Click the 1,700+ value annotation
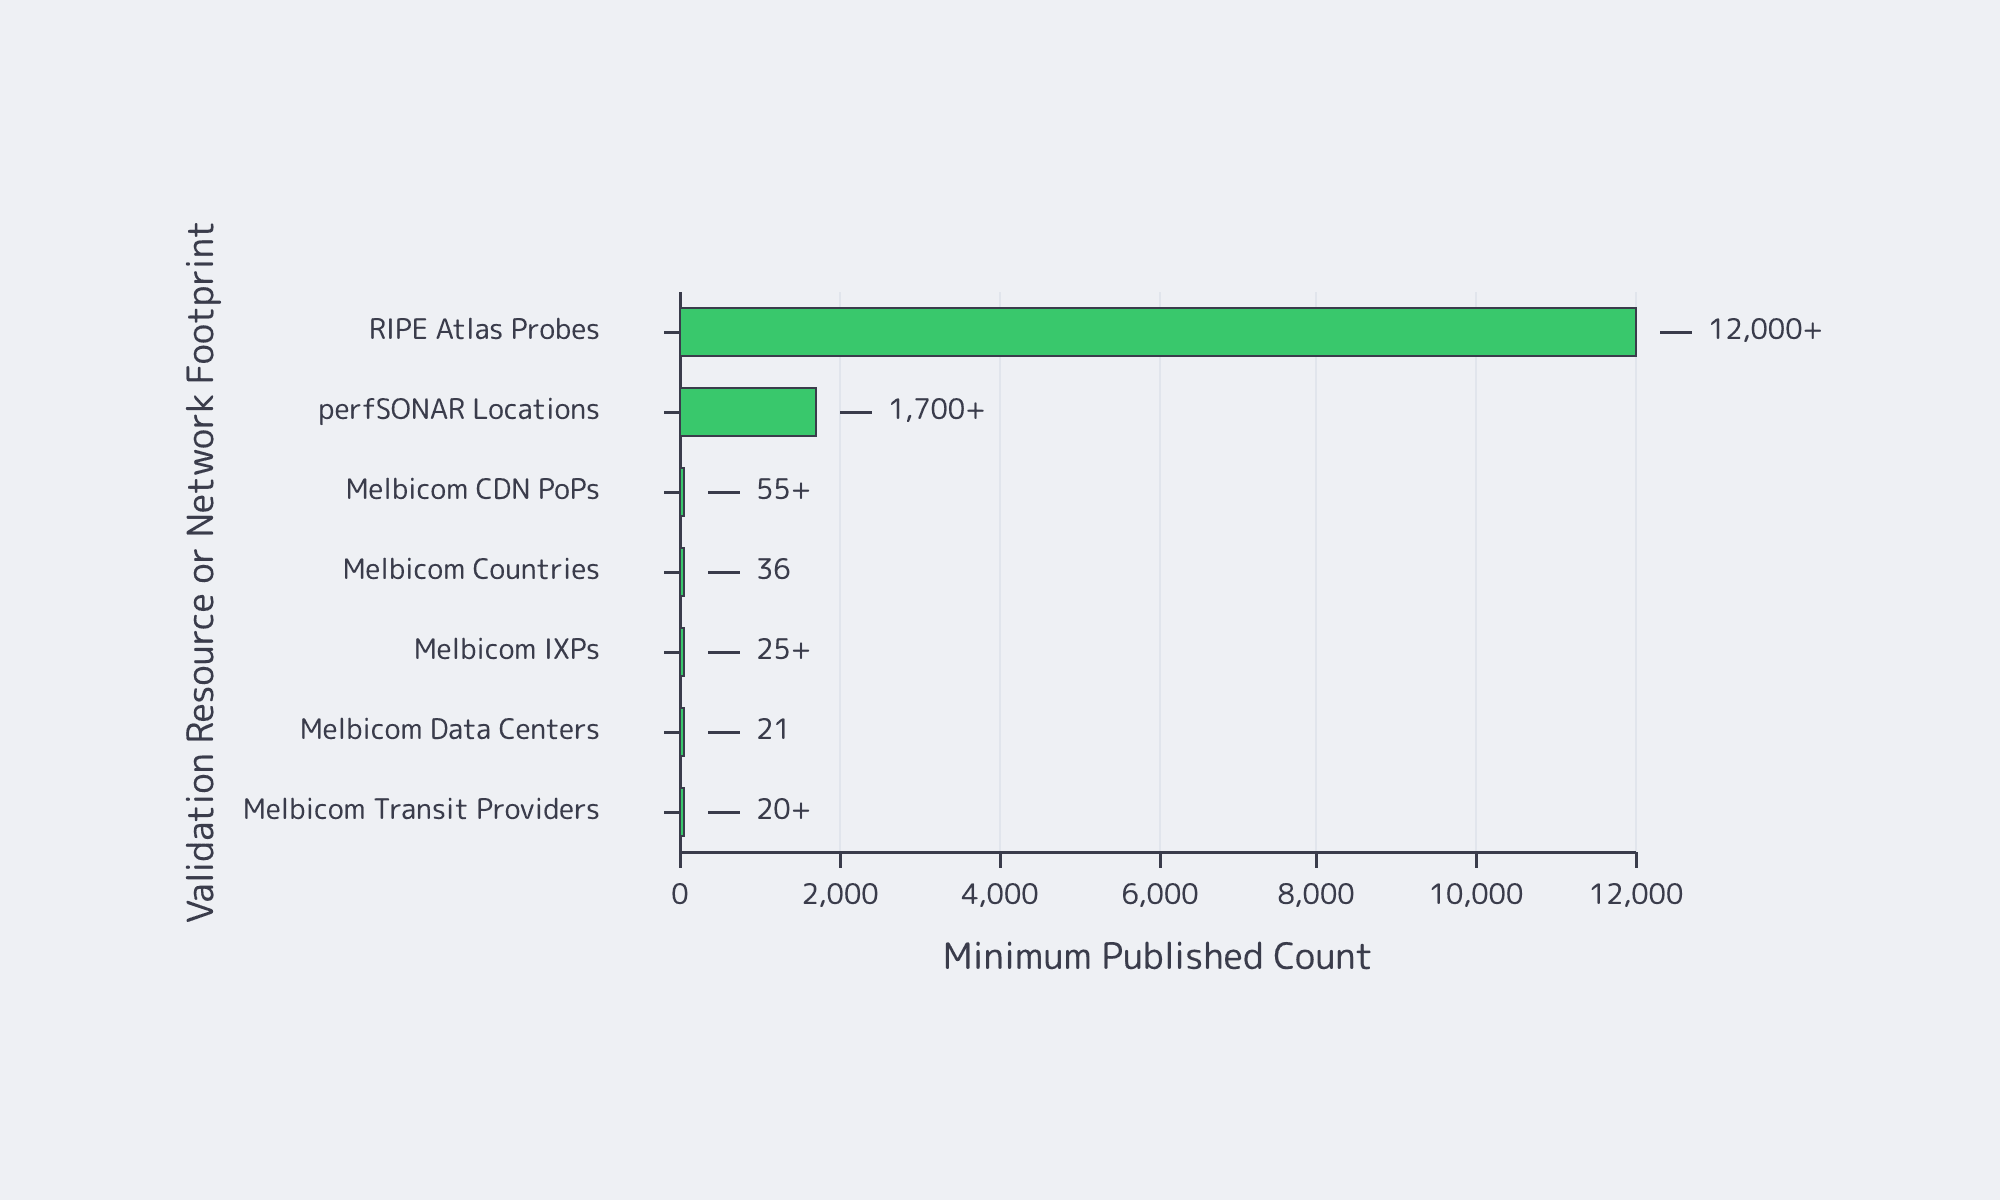This screenshot has height=1200, width=2000. point(937,409)
